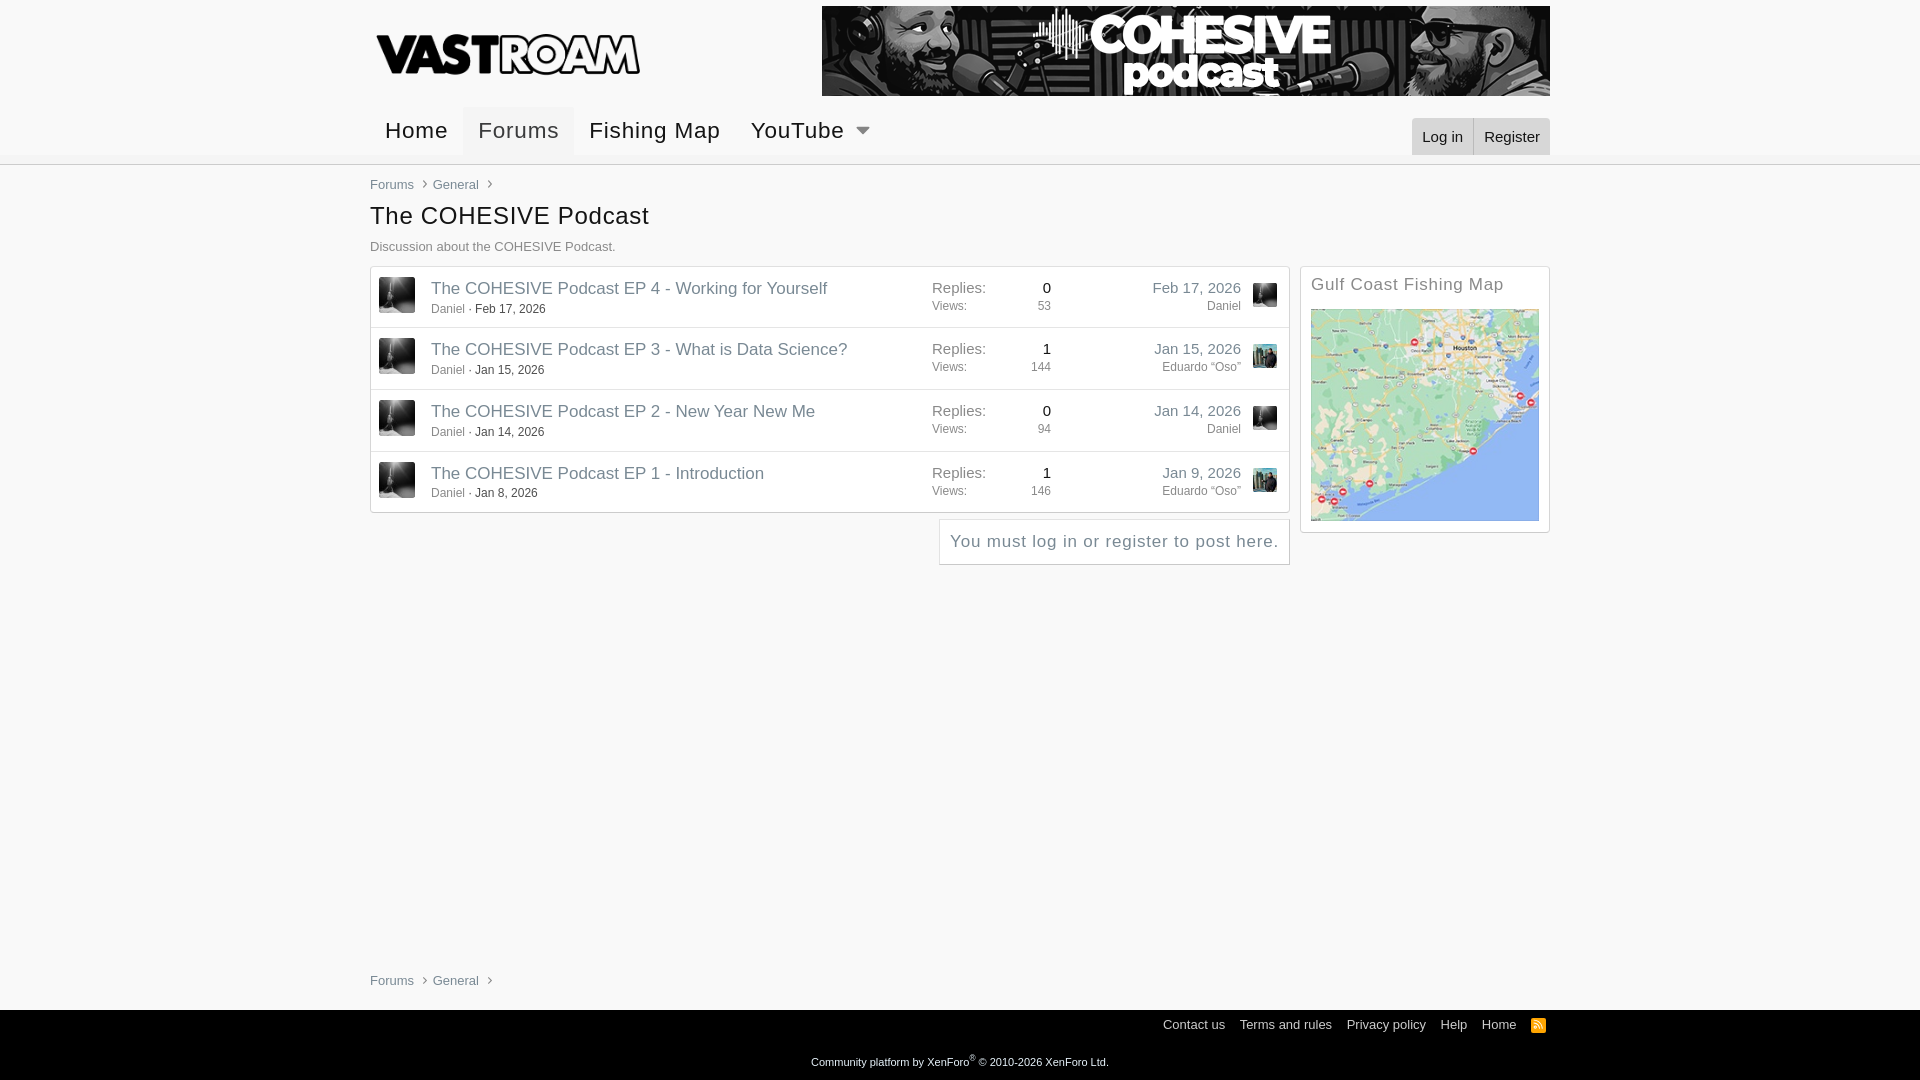Click Daniel's avatar on EP 2 row
Screen dimensions: 1920x1080
(x=397, y=418)
